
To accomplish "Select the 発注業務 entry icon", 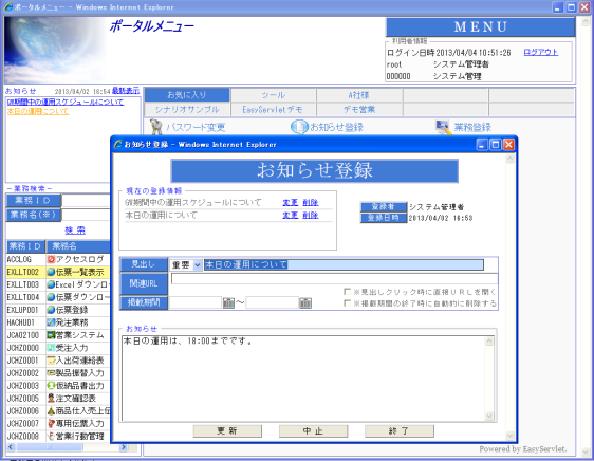I will [x=51, y=322].
